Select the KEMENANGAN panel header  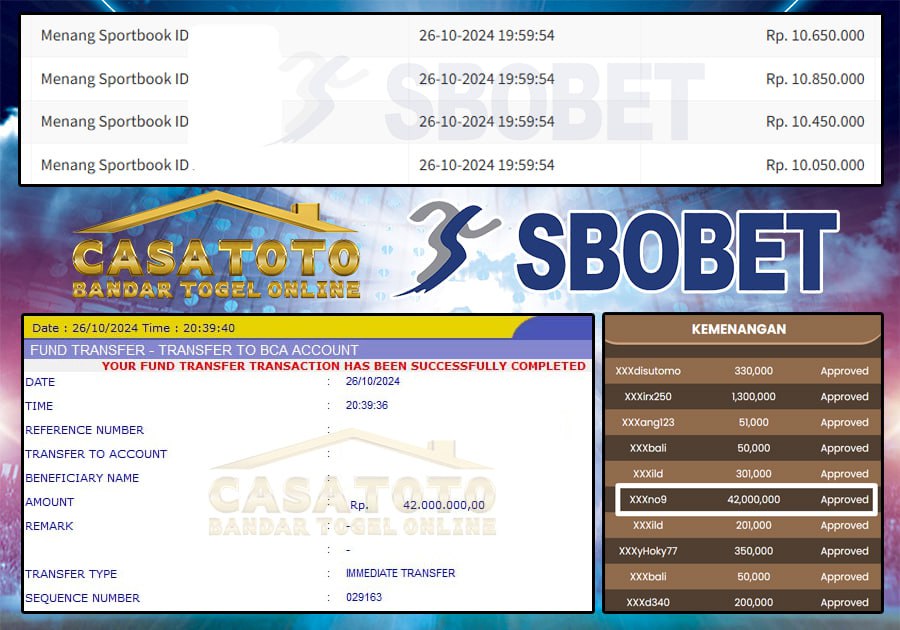tap(738, 328)
